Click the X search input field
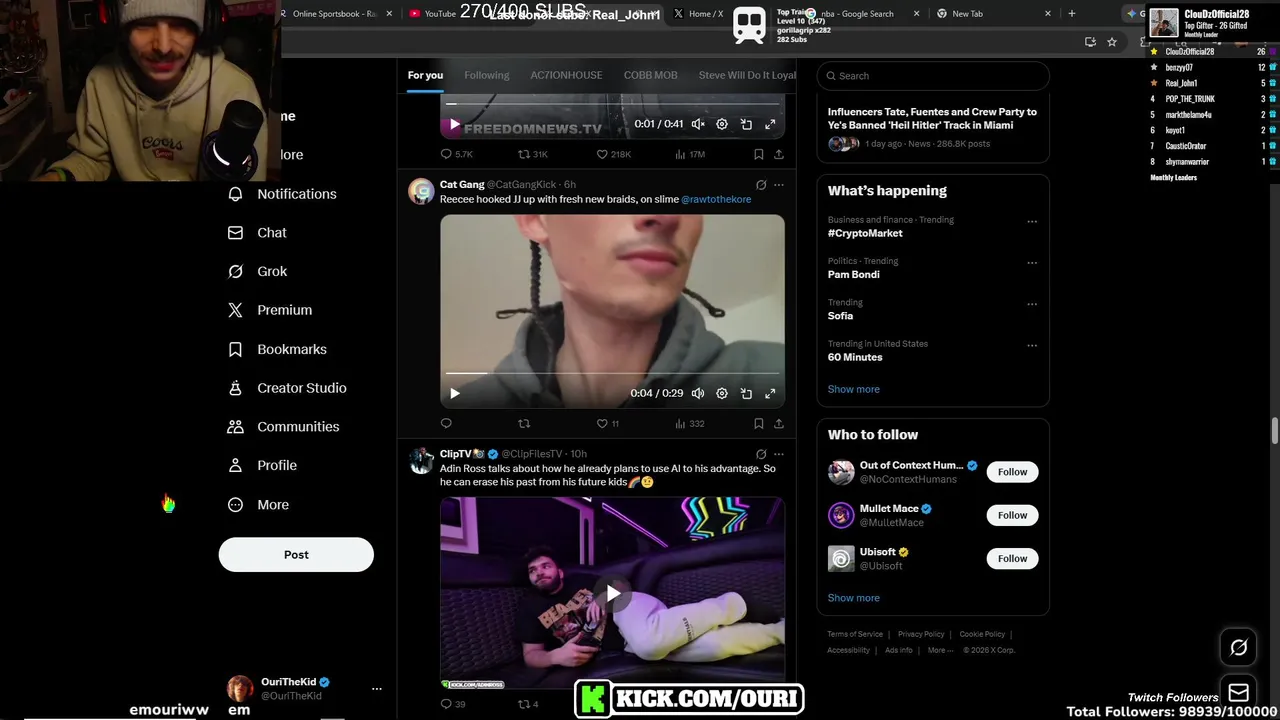 click(933, 76)
